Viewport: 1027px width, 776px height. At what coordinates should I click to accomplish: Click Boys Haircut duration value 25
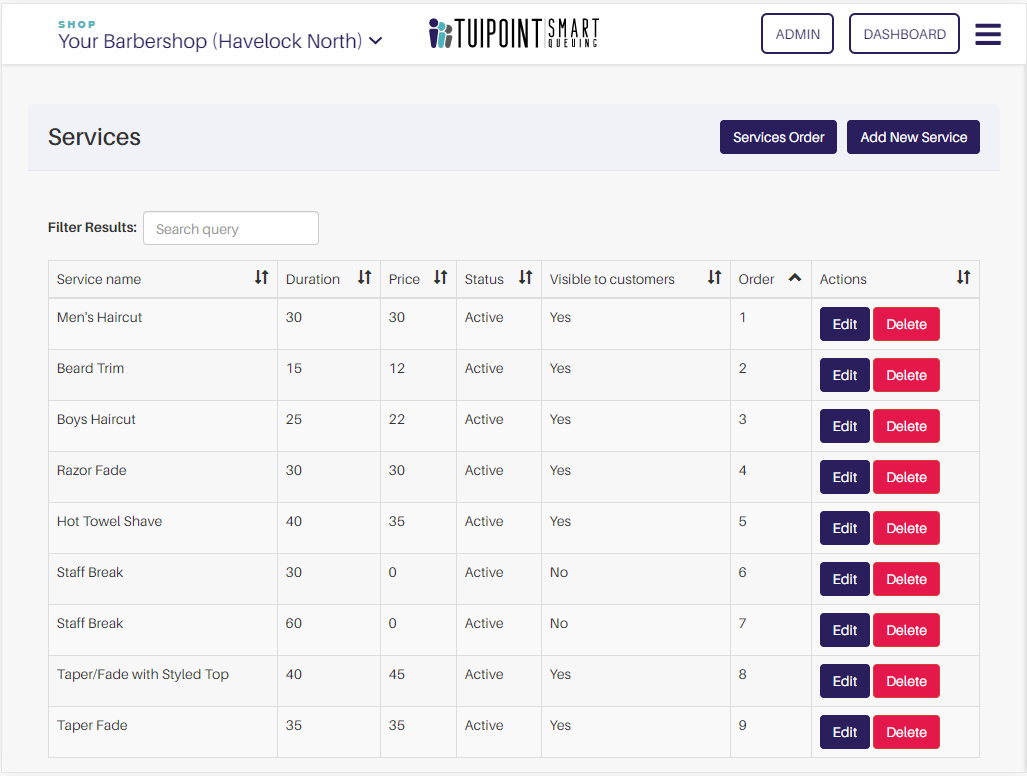pos(293,419)
